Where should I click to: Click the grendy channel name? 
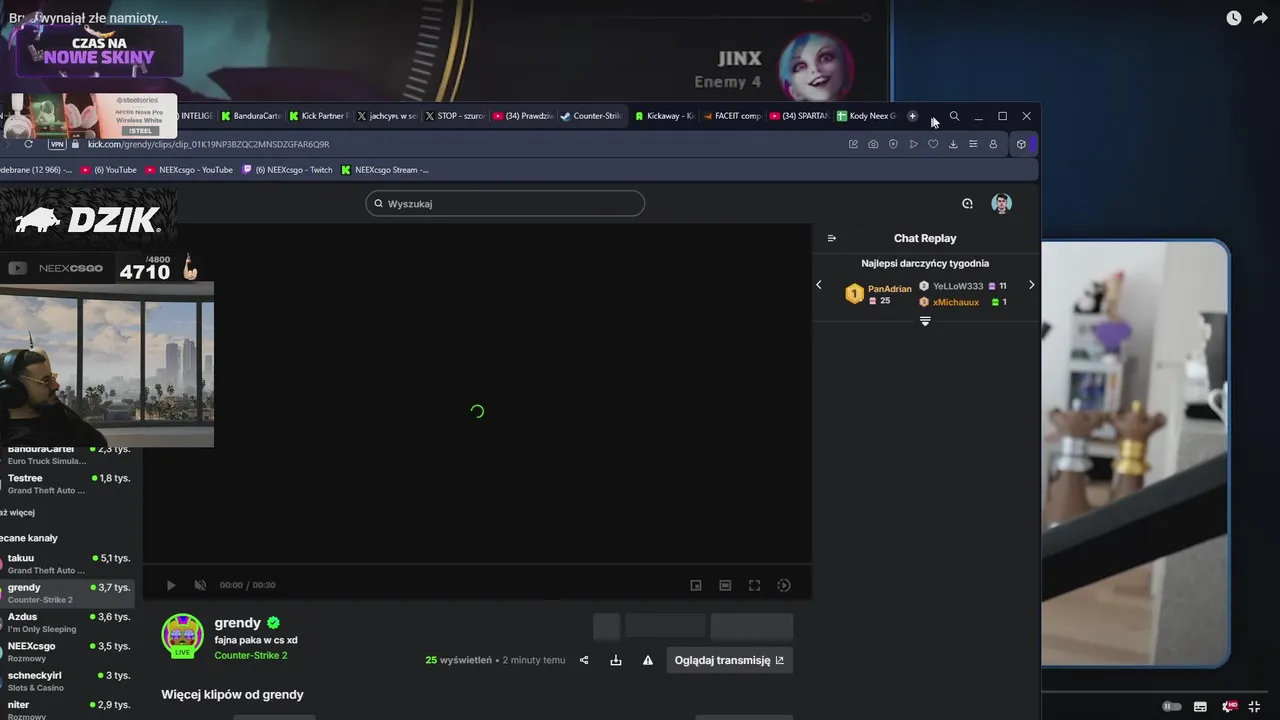tap(238, 622)
